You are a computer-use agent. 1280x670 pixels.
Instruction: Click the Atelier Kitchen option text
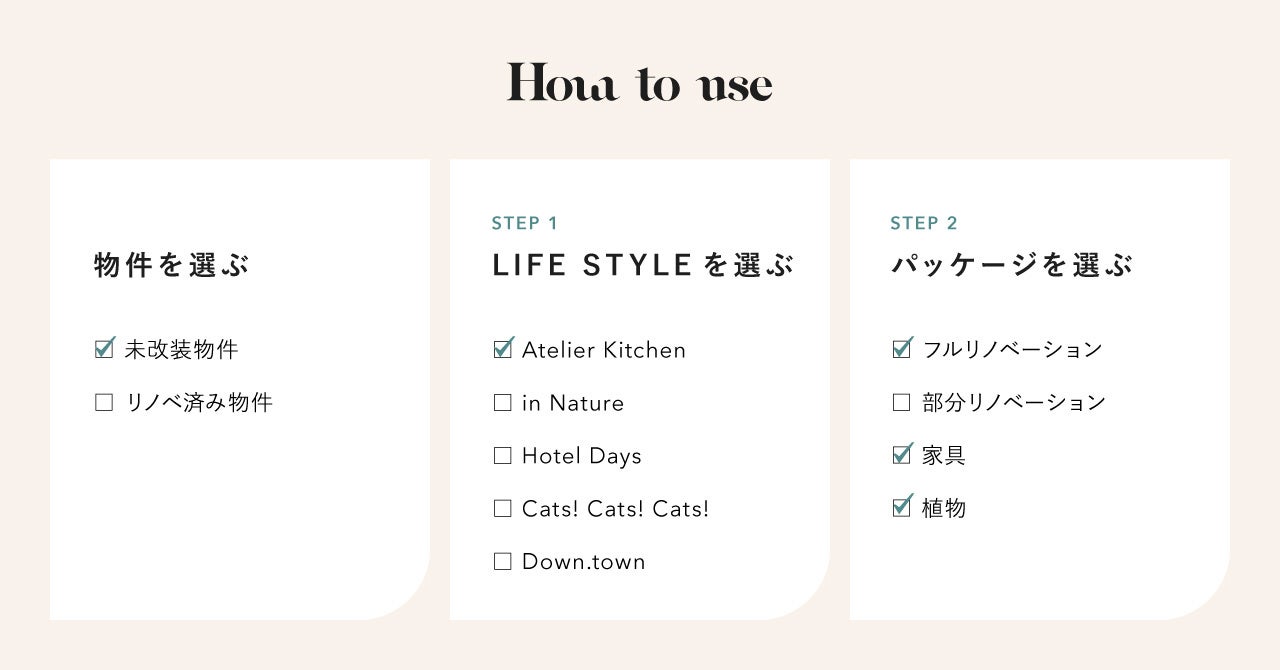pos(604,350)
